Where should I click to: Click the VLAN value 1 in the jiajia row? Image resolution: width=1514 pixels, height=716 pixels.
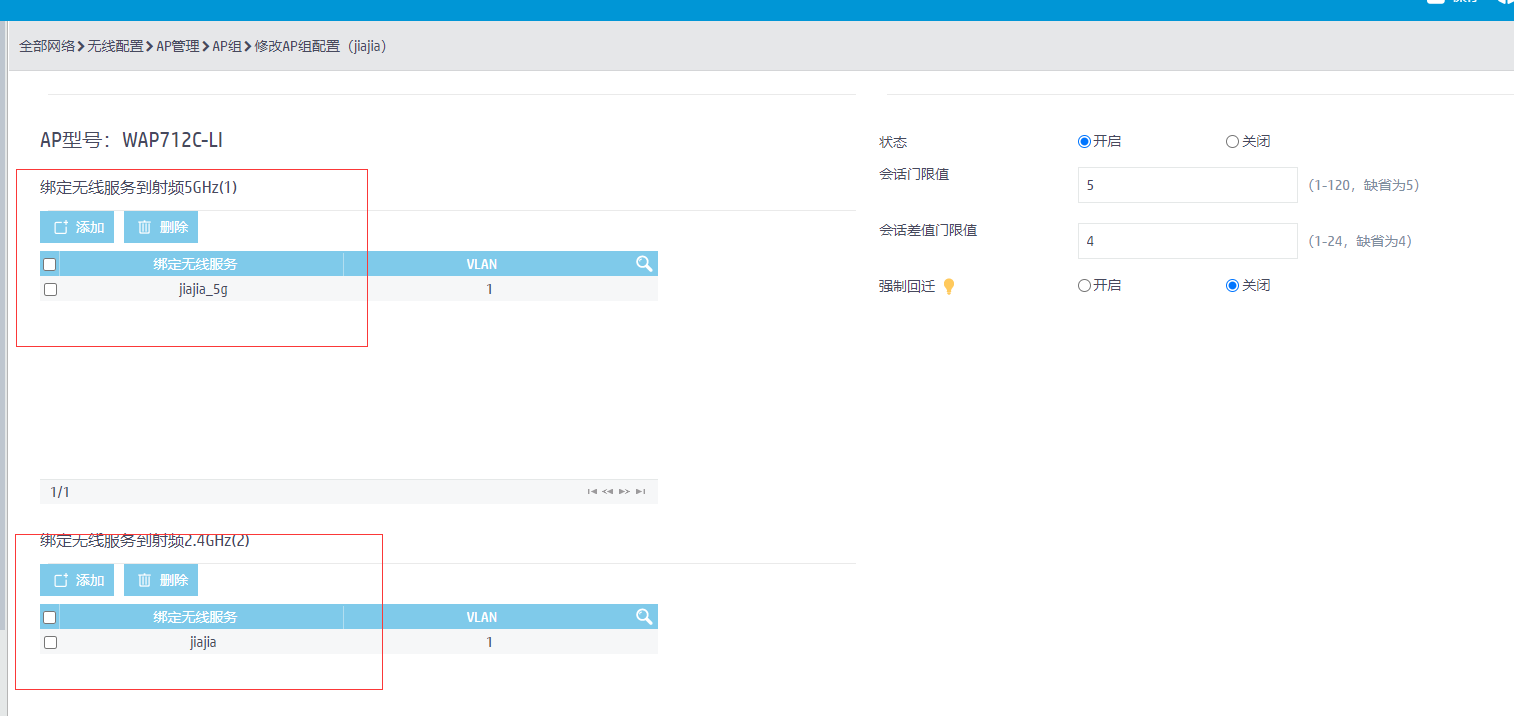(489, 642)
